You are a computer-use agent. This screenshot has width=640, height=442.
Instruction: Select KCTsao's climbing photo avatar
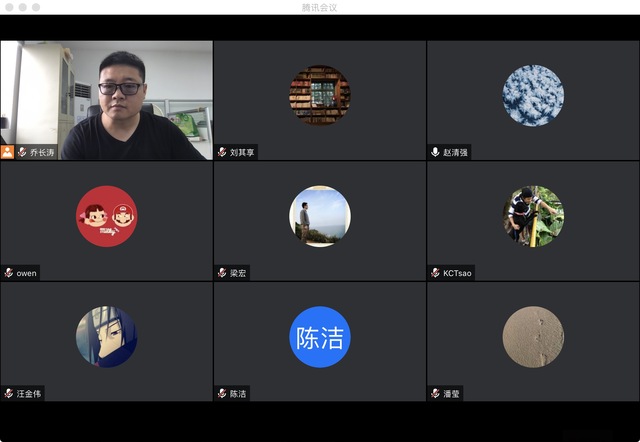pyautogui.click(x=533, y=216)
